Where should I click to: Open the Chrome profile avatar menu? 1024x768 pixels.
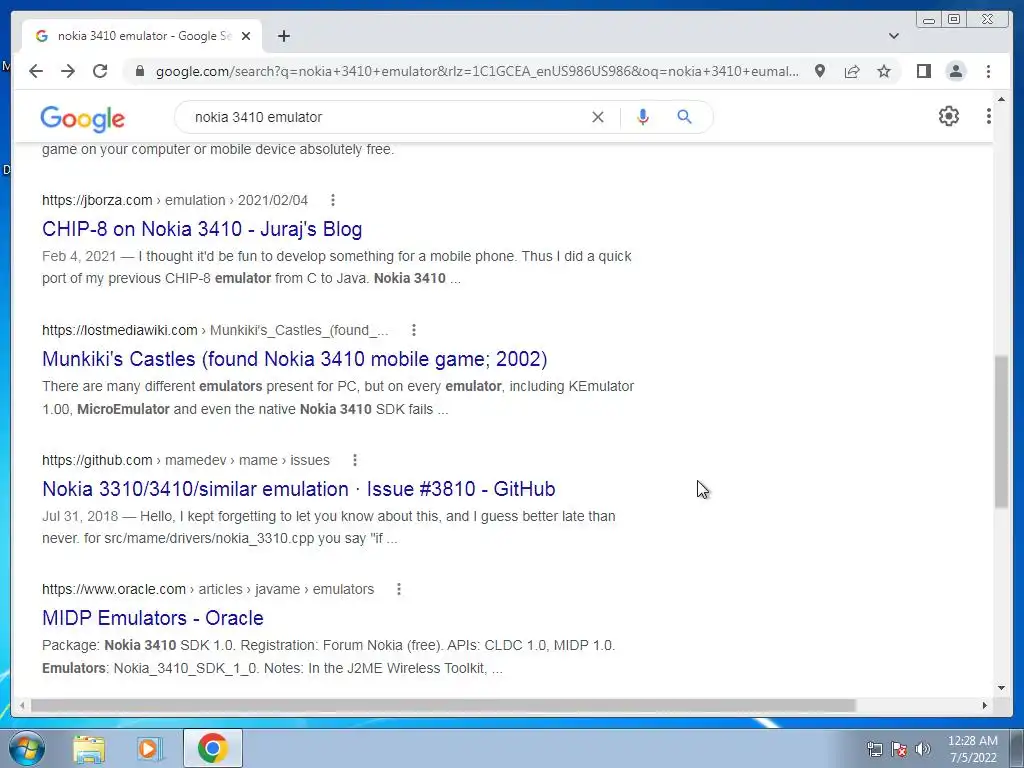[x=955, y=71]
